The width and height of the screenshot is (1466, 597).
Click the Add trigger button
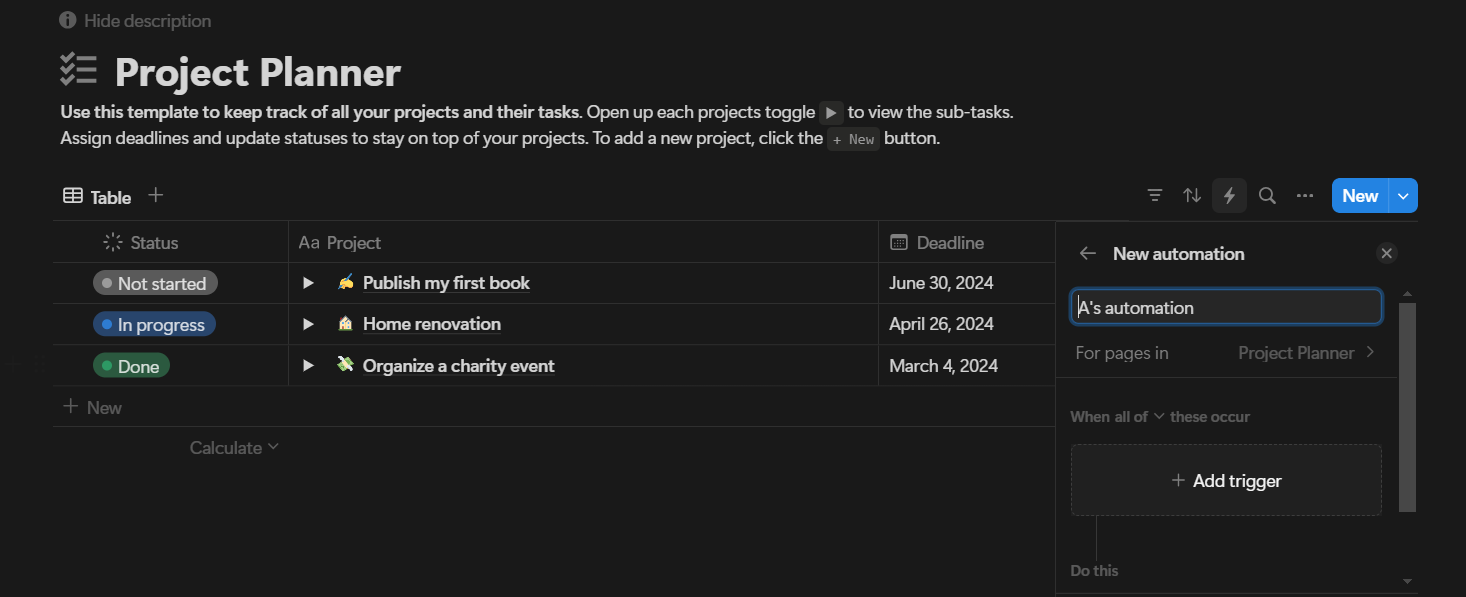(x=1226, y=481)
